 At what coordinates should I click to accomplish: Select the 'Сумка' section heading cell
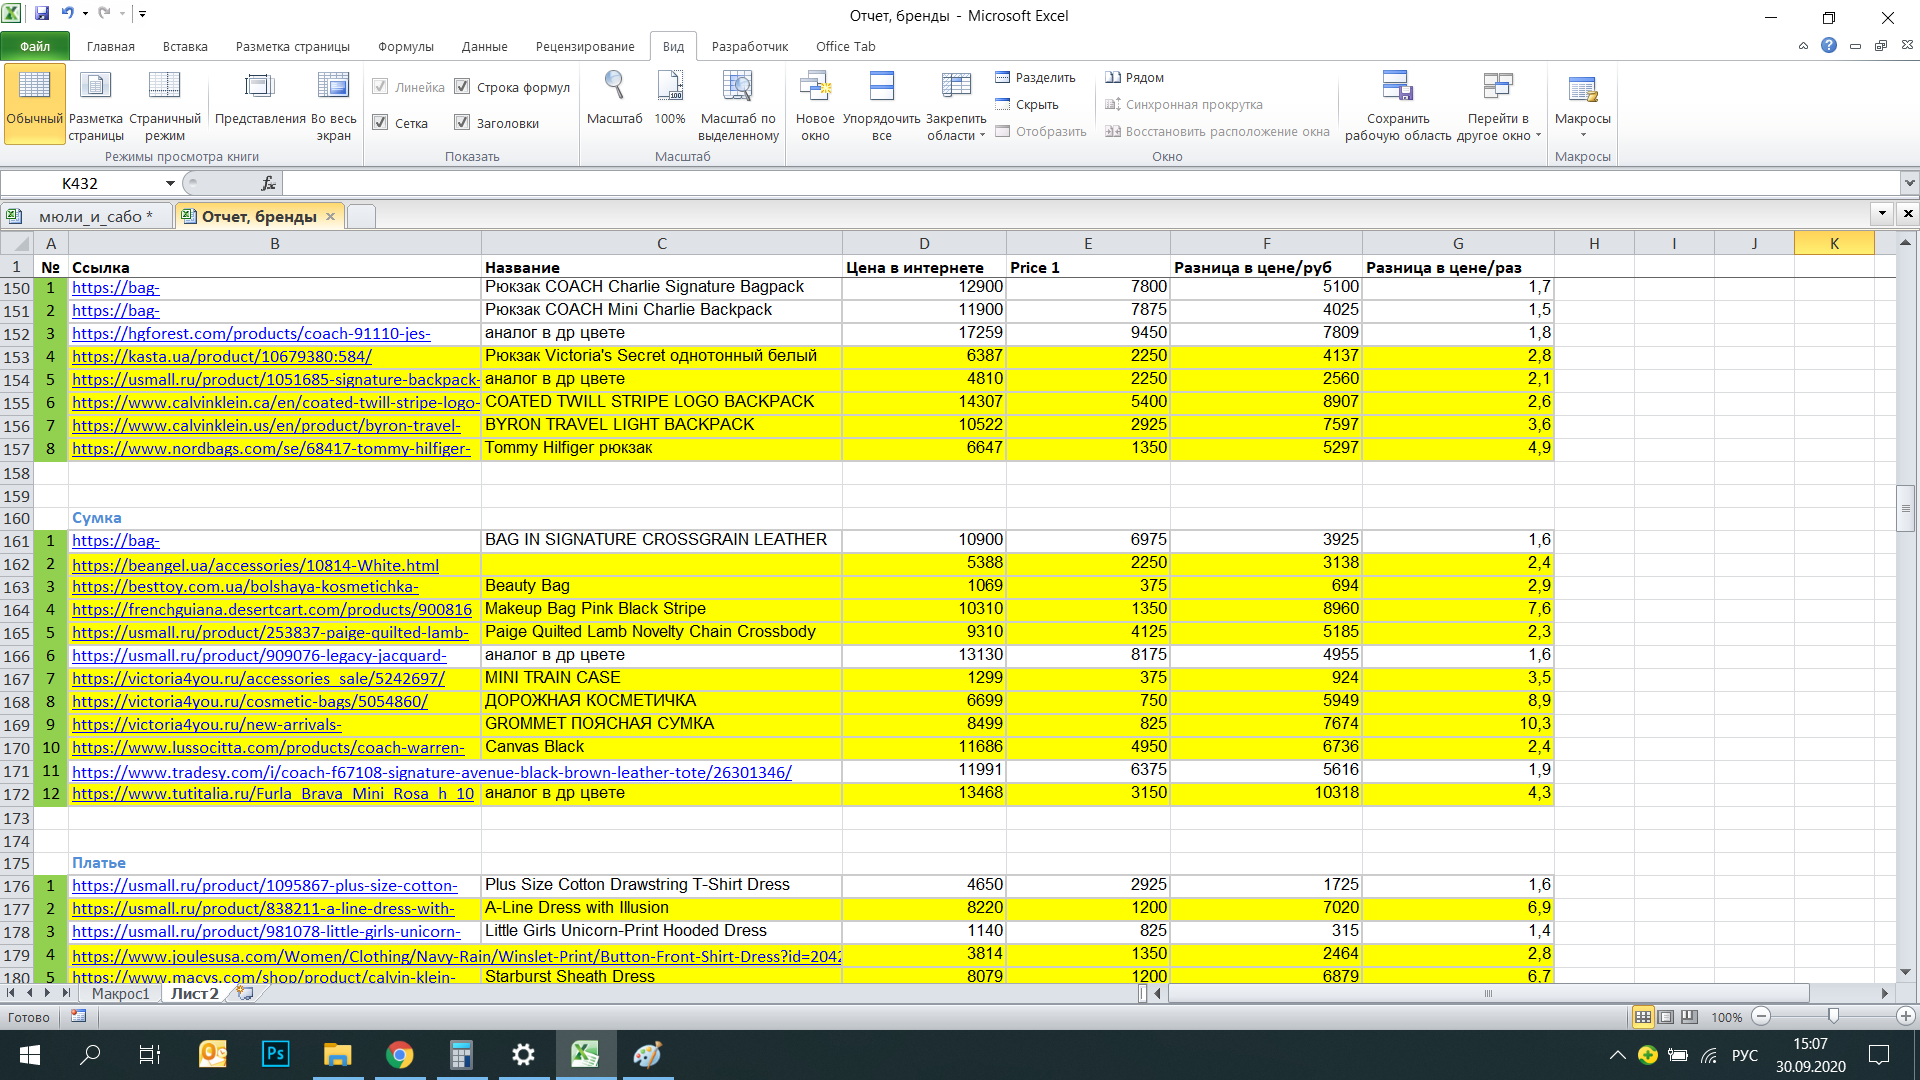274,518
